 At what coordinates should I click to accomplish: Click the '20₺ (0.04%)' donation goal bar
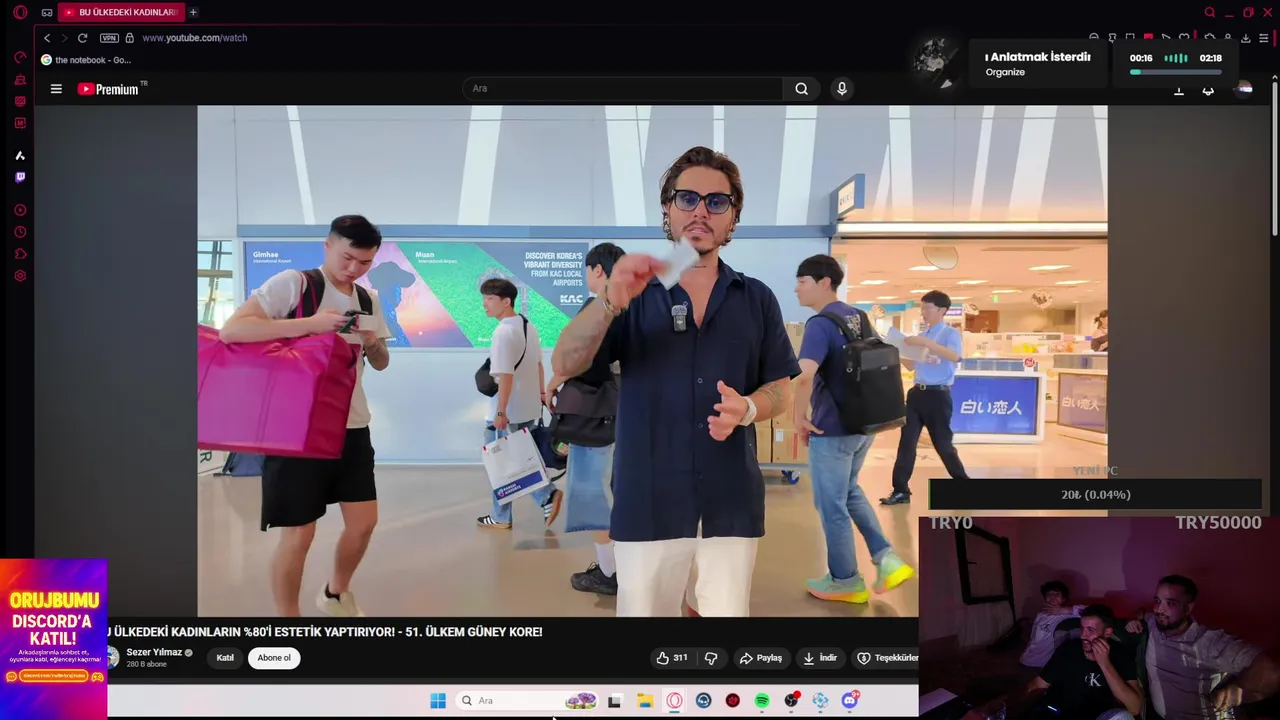click(x=1095, y=495)
